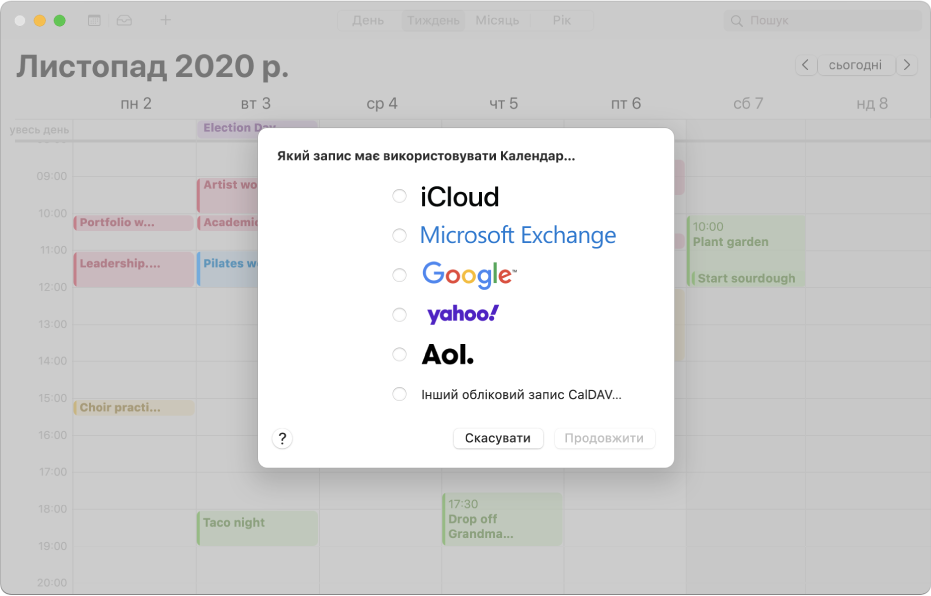Open the Start sourdough event
Screen dimensions: 931x596
point(748,278)
